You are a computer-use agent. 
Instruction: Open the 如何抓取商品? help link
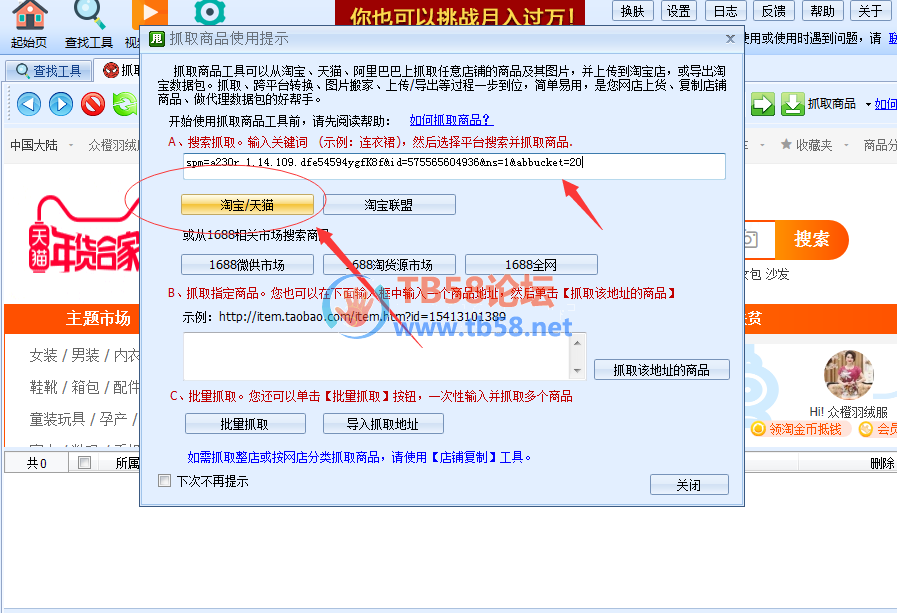(x=451, y=120)
